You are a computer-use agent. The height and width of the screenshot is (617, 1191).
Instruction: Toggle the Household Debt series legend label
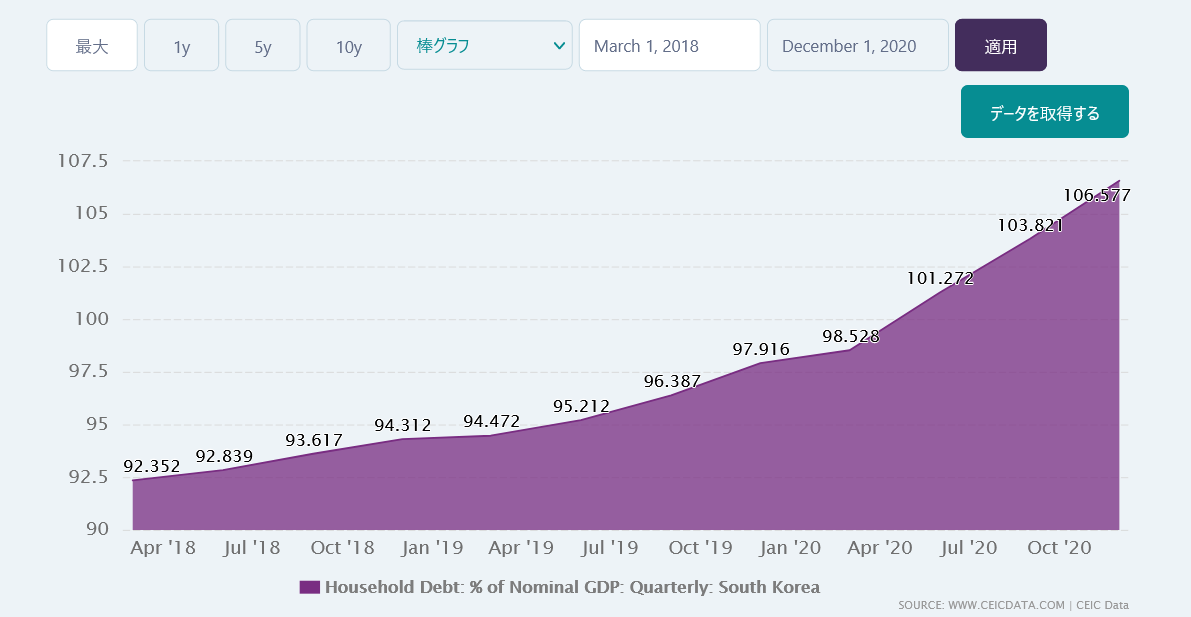(572, 587)
